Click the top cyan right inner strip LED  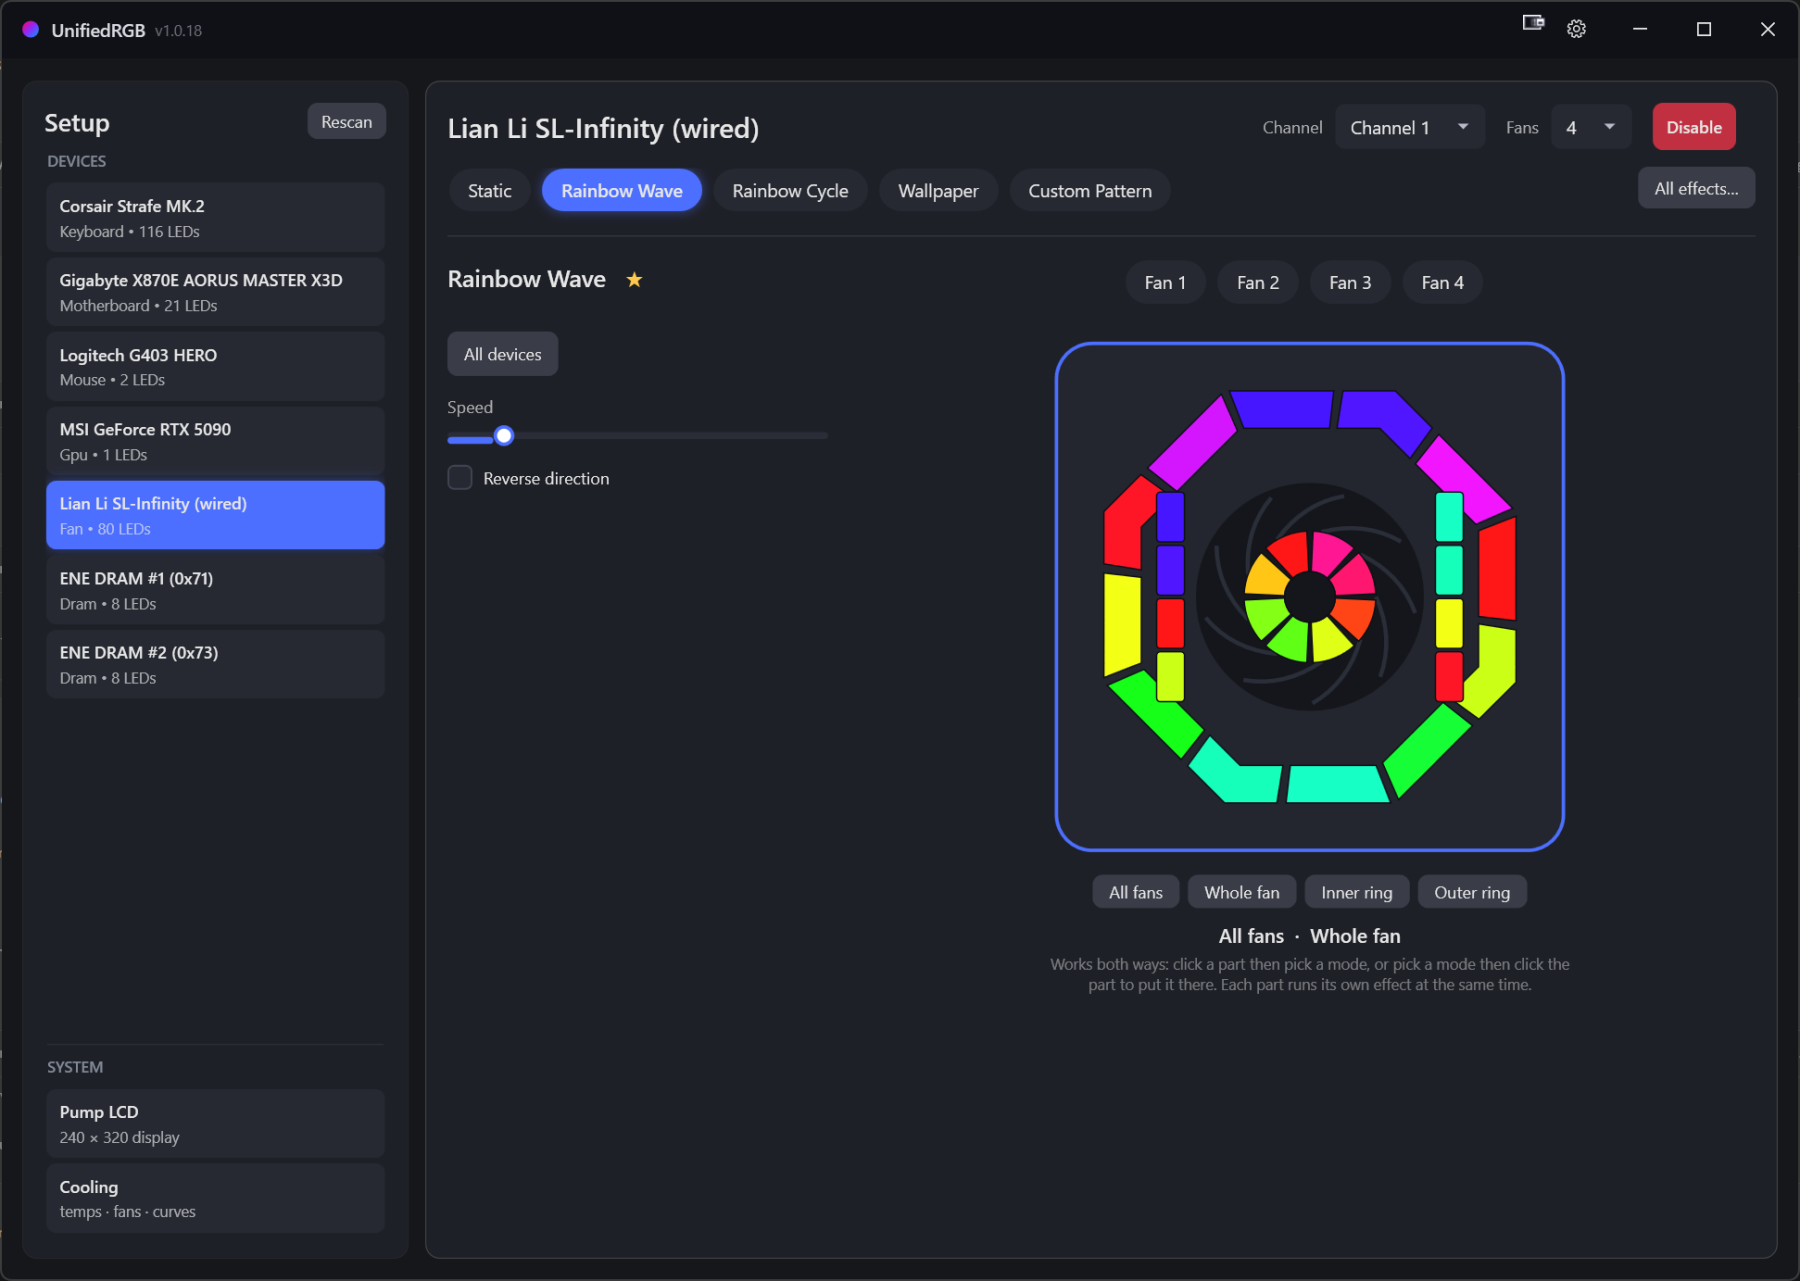(1449, 516)
